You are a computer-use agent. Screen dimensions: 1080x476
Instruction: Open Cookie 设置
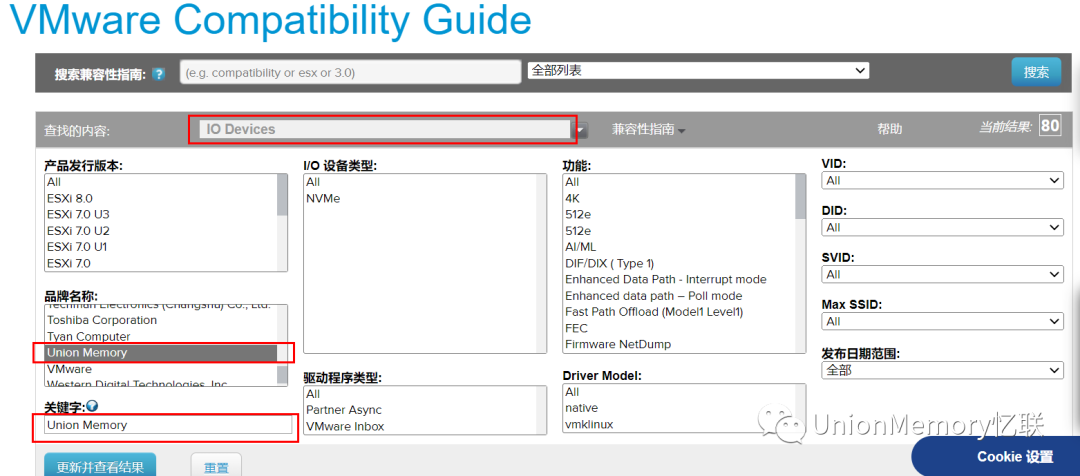[x=1014, y=457]
